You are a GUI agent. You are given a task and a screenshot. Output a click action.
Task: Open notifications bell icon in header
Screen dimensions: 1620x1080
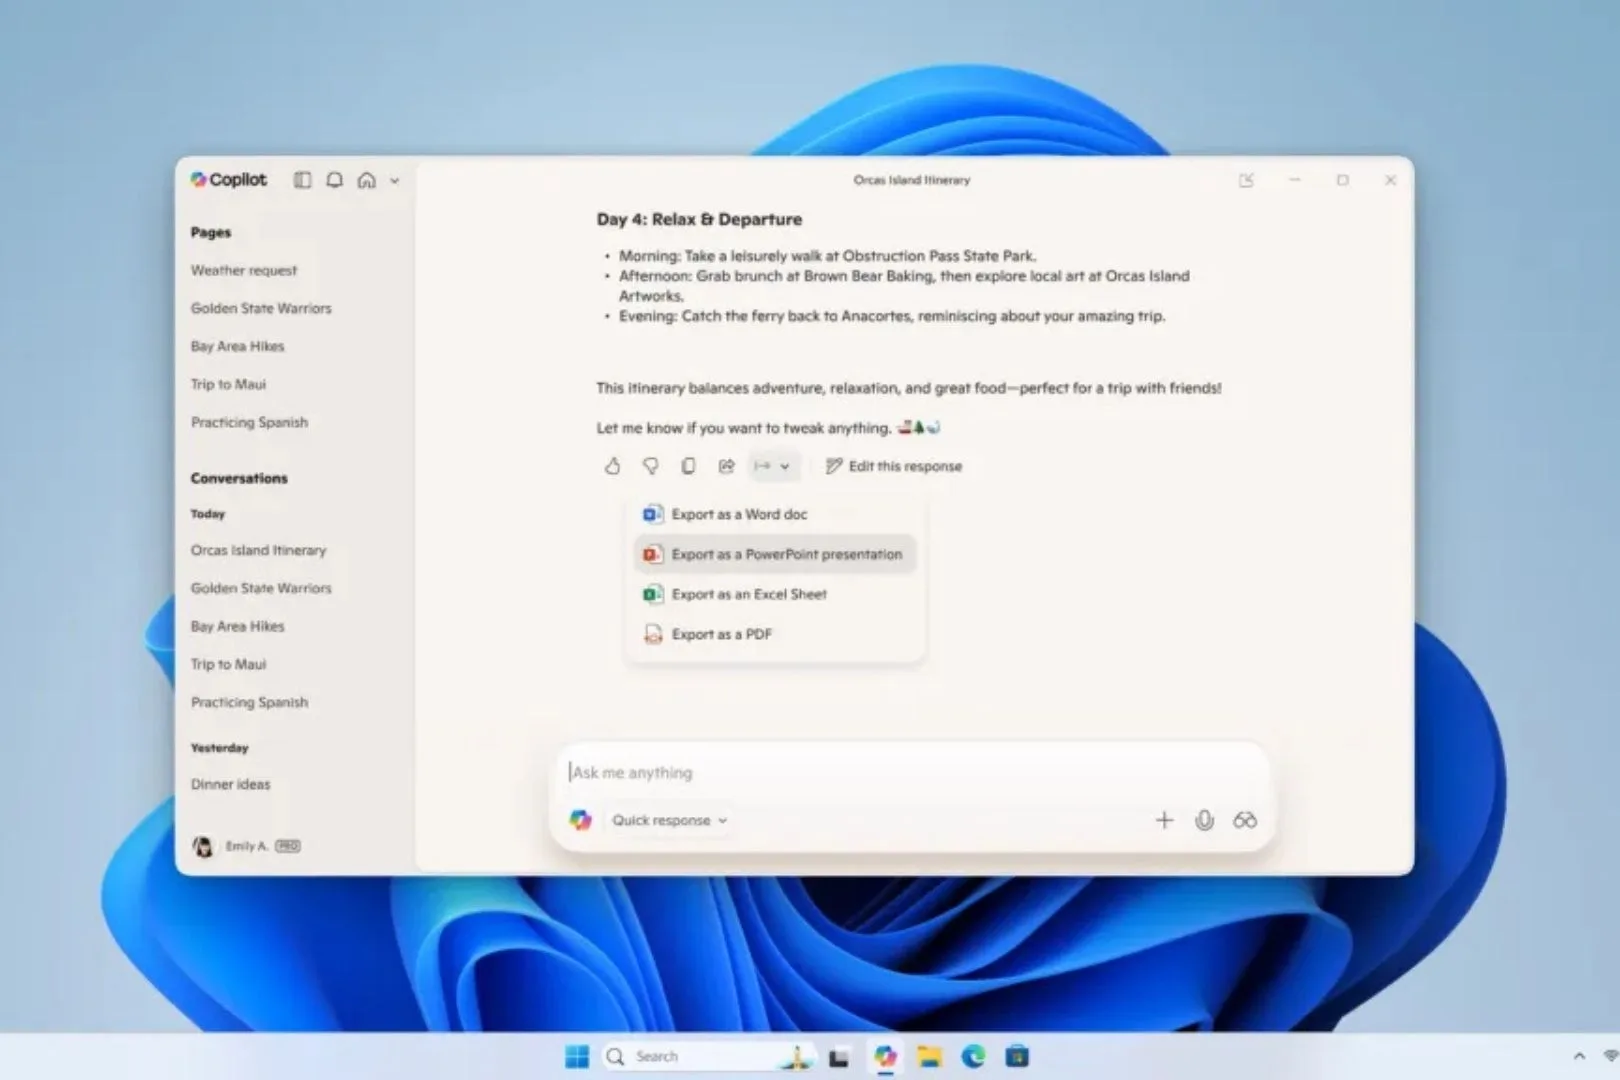pos(334,180)
